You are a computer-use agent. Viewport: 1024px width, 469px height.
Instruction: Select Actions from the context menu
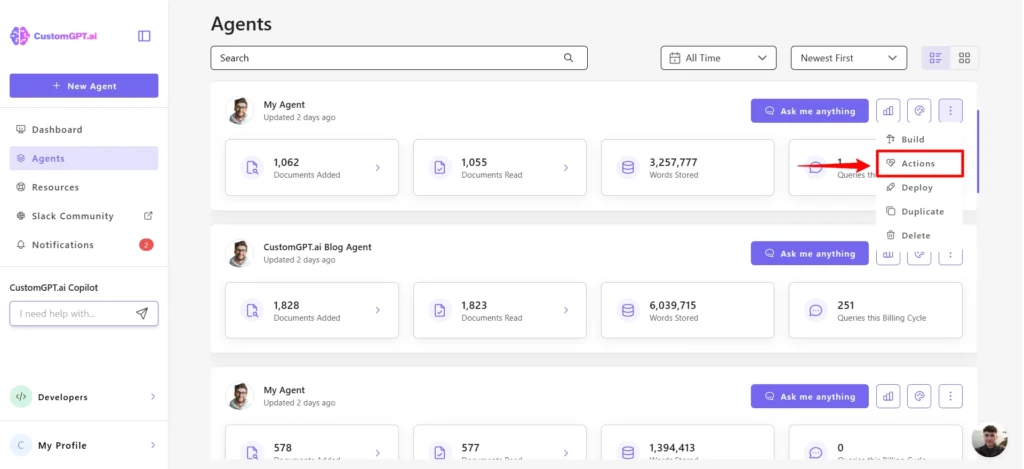tap(918, 163)
